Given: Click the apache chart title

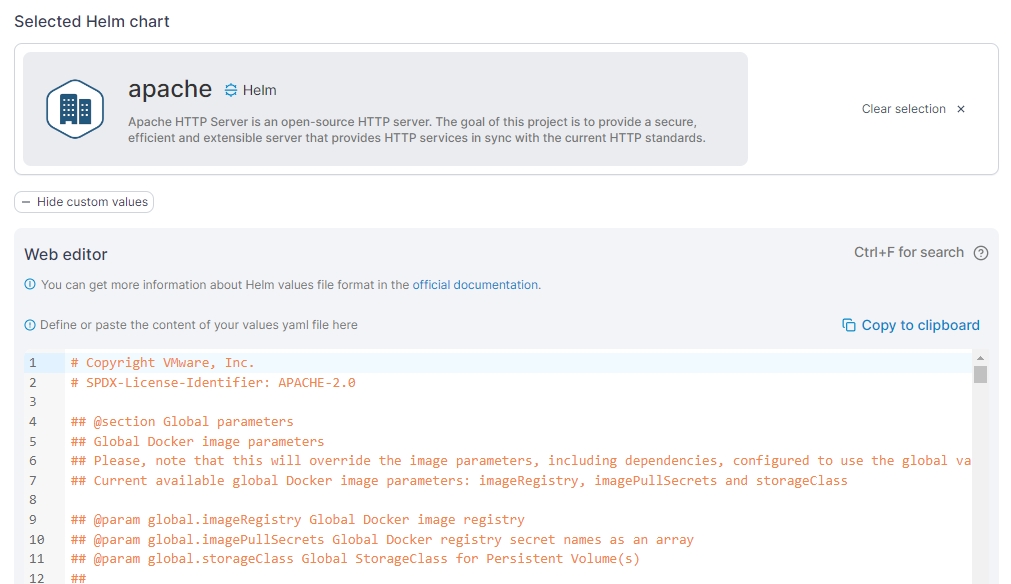Looking at the screenshot, I should 170,89.
